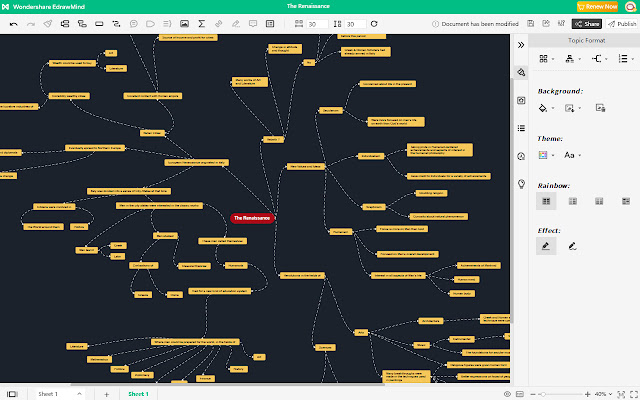This screenshot has width=640, height=400.
Task: Enable the hand-drawn Effect option
Action: 572,245
